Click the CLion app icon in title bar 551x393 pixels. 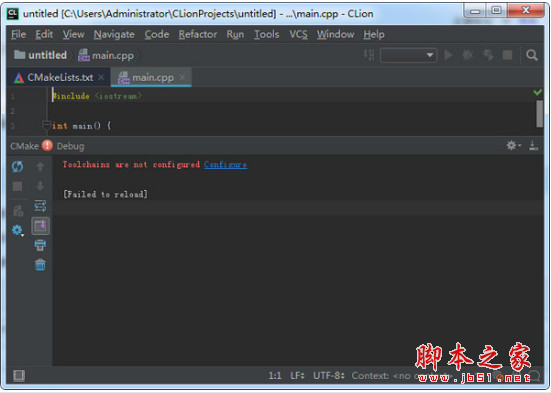tap(13, 14)
